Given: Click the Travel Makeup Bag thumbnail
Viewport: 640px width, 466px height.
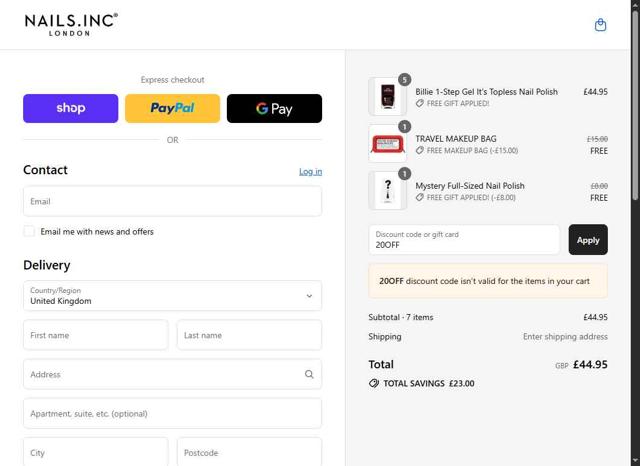Looking at the screenshot, I should tap(387, 143).
